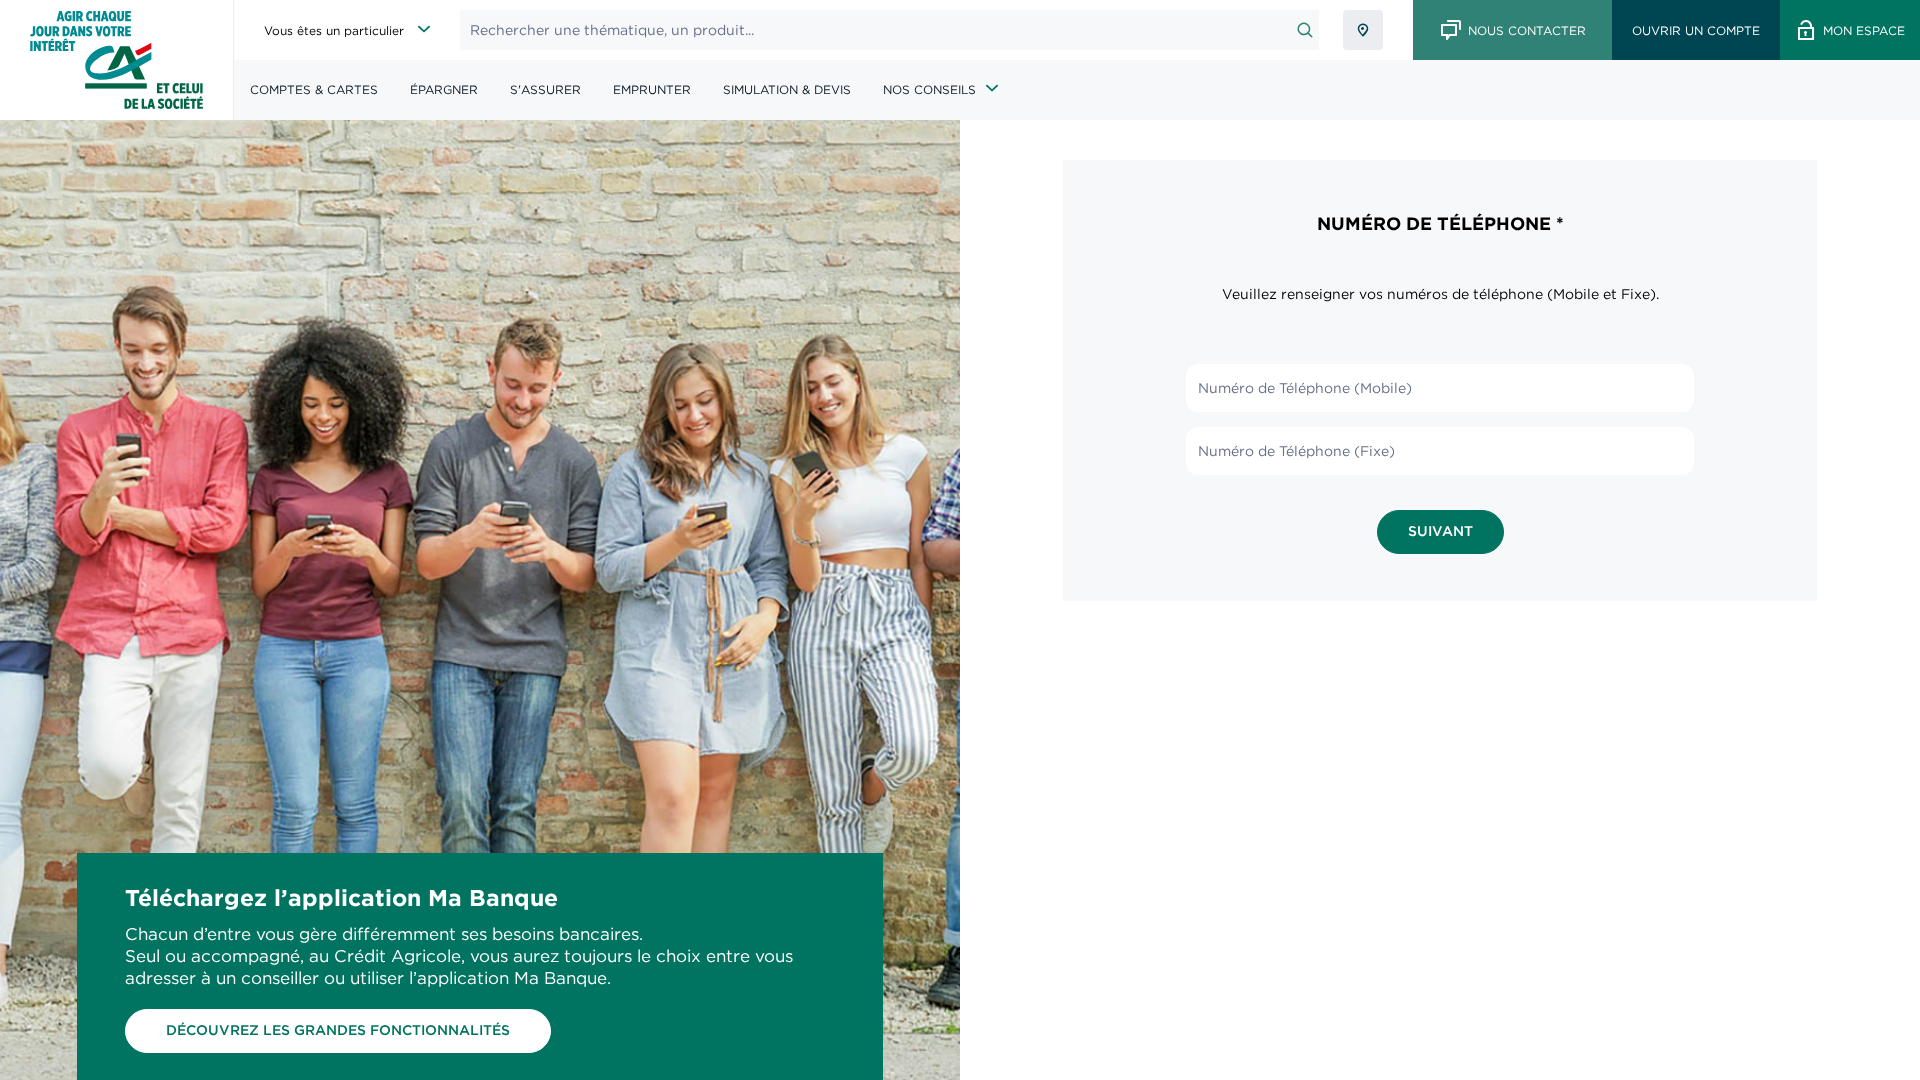Click Découvrez les grandes fonctionnalités button
The width and height of the screenshot is (1920, 1080).
[x=338, y=1031]
